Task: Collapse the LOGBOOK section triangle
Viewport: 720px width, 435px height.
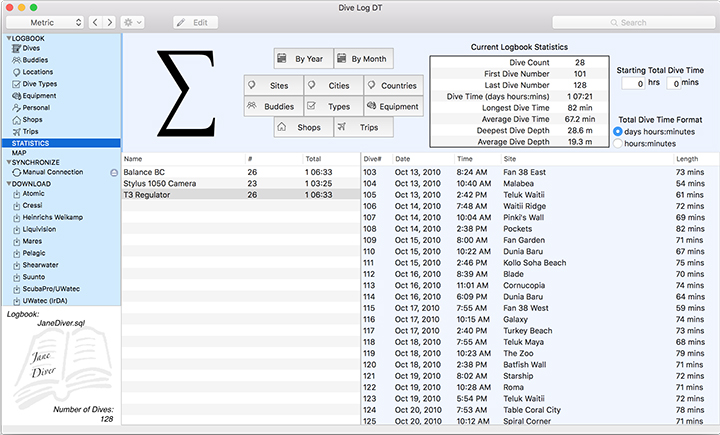Action: (7, 37)
